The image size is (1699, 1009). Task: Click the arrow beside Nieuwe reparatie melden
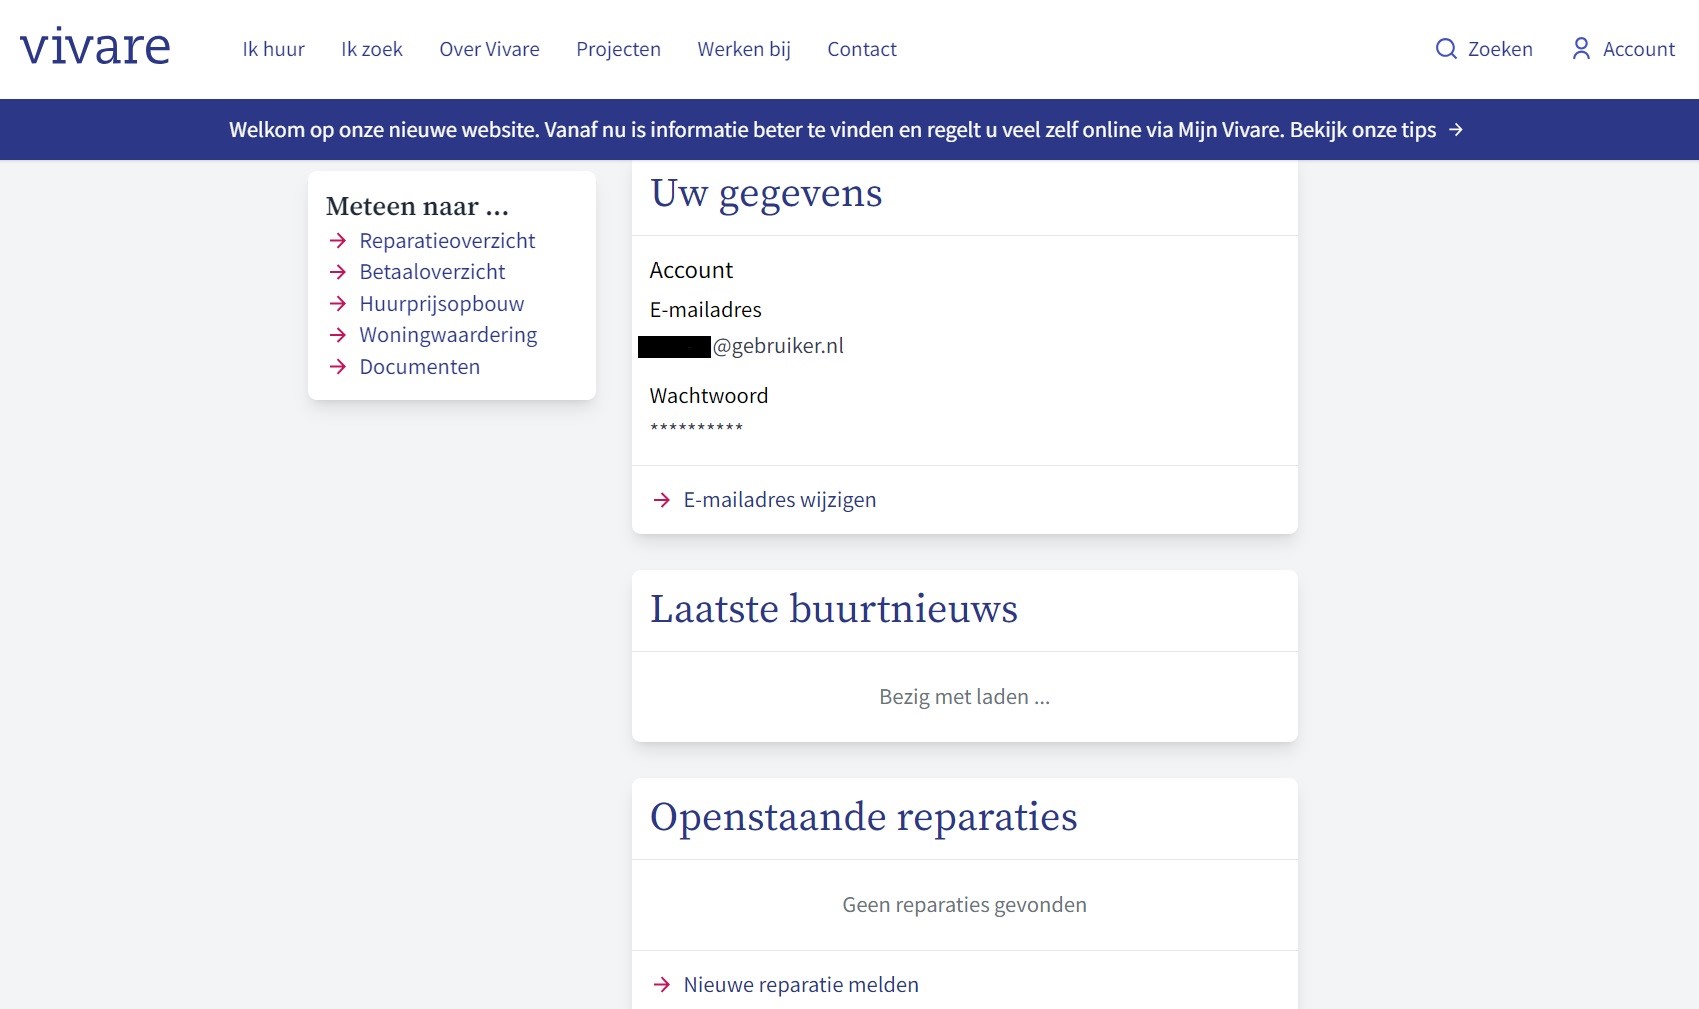tap(661, 985)
